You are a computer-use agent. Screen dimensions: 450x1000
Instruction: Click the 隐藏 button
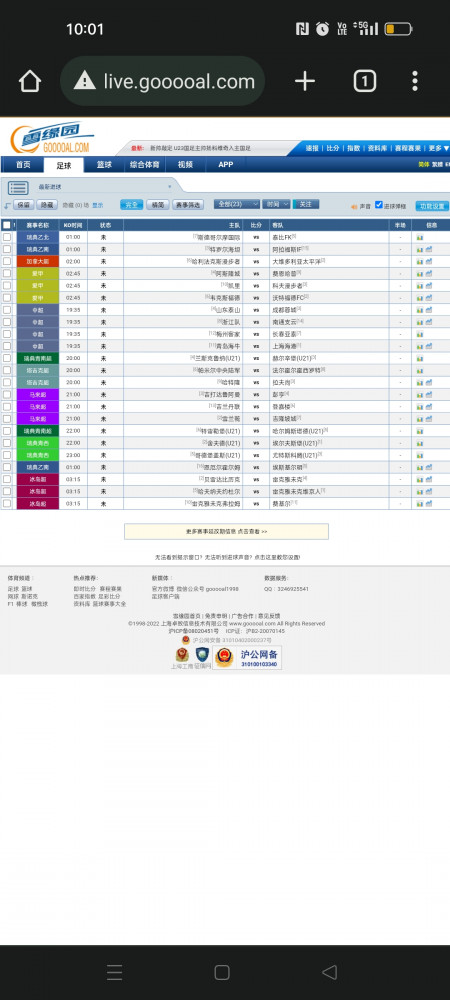pyautogui.click(x=47, y=205)
